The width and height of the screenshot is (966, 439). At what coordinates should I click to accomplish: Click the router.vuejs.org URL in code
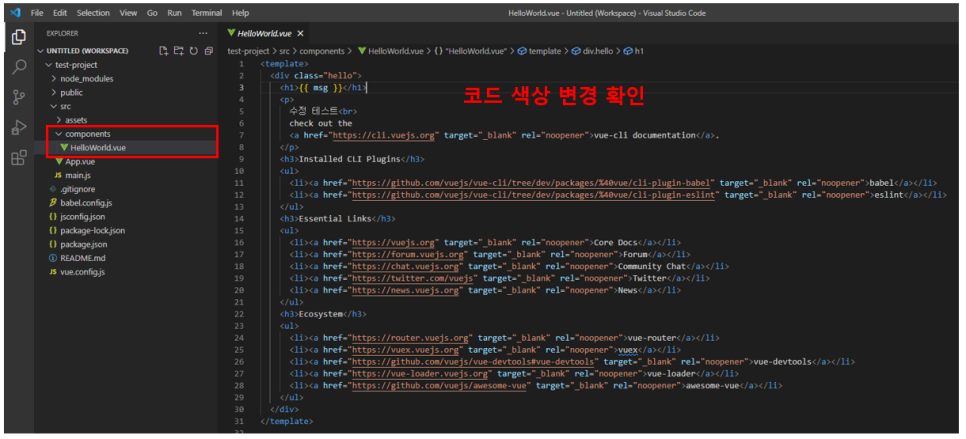411,338
